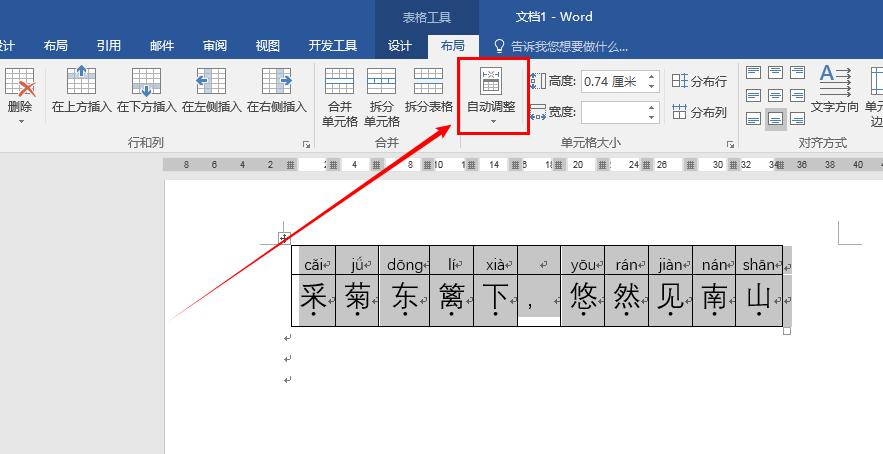Increase the 宽度 column width value

(652, 108)
